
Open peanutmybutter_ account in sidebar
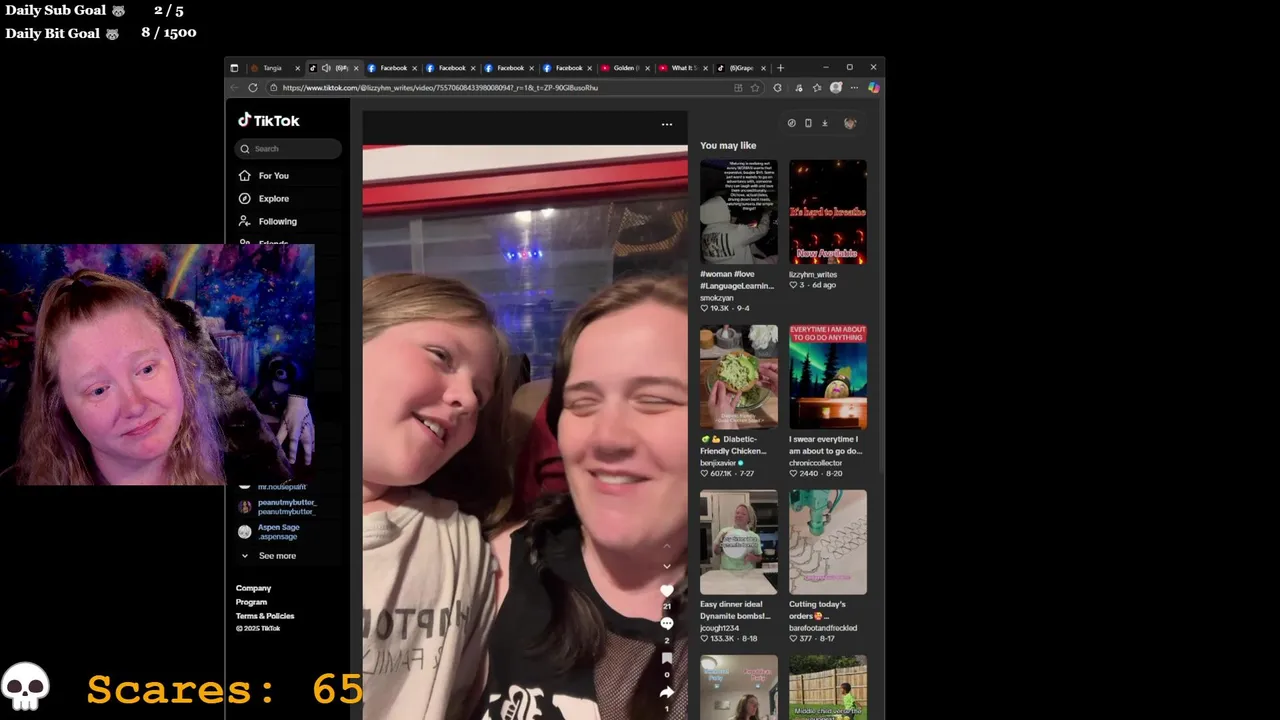278,507
